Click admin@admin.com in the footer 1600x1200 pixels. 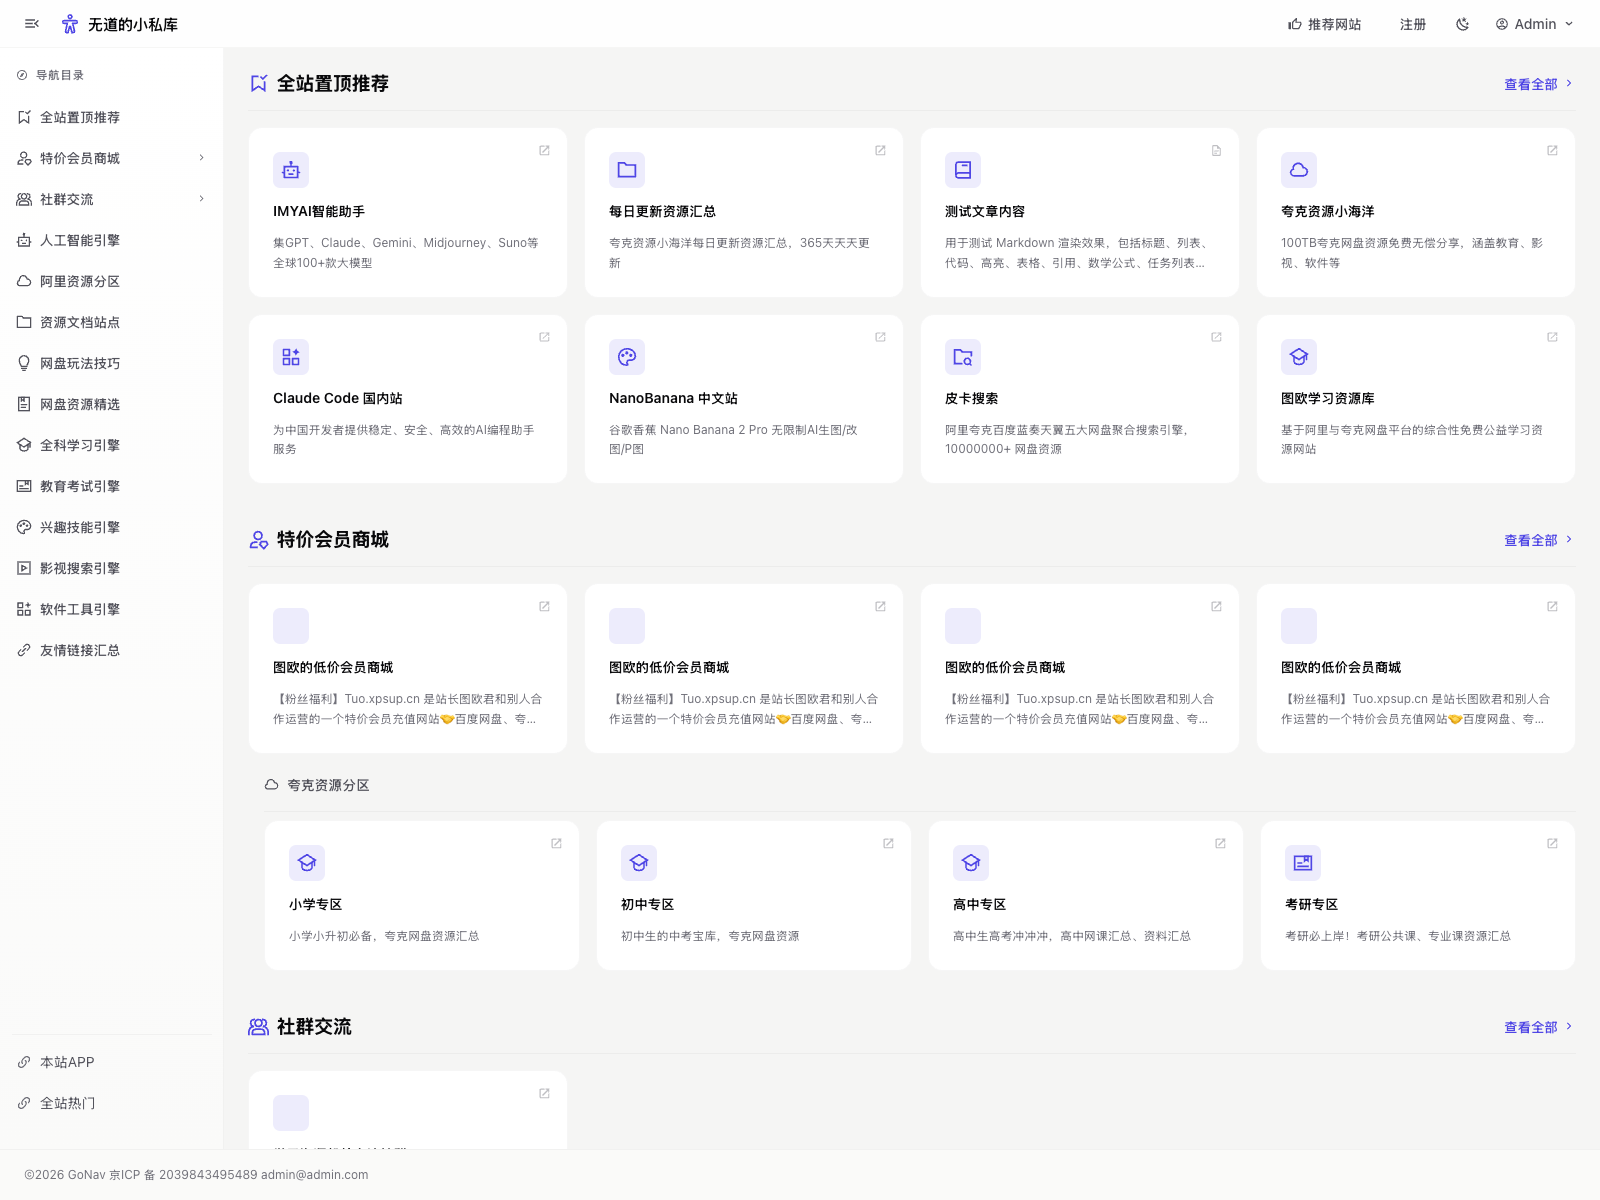314,1175
